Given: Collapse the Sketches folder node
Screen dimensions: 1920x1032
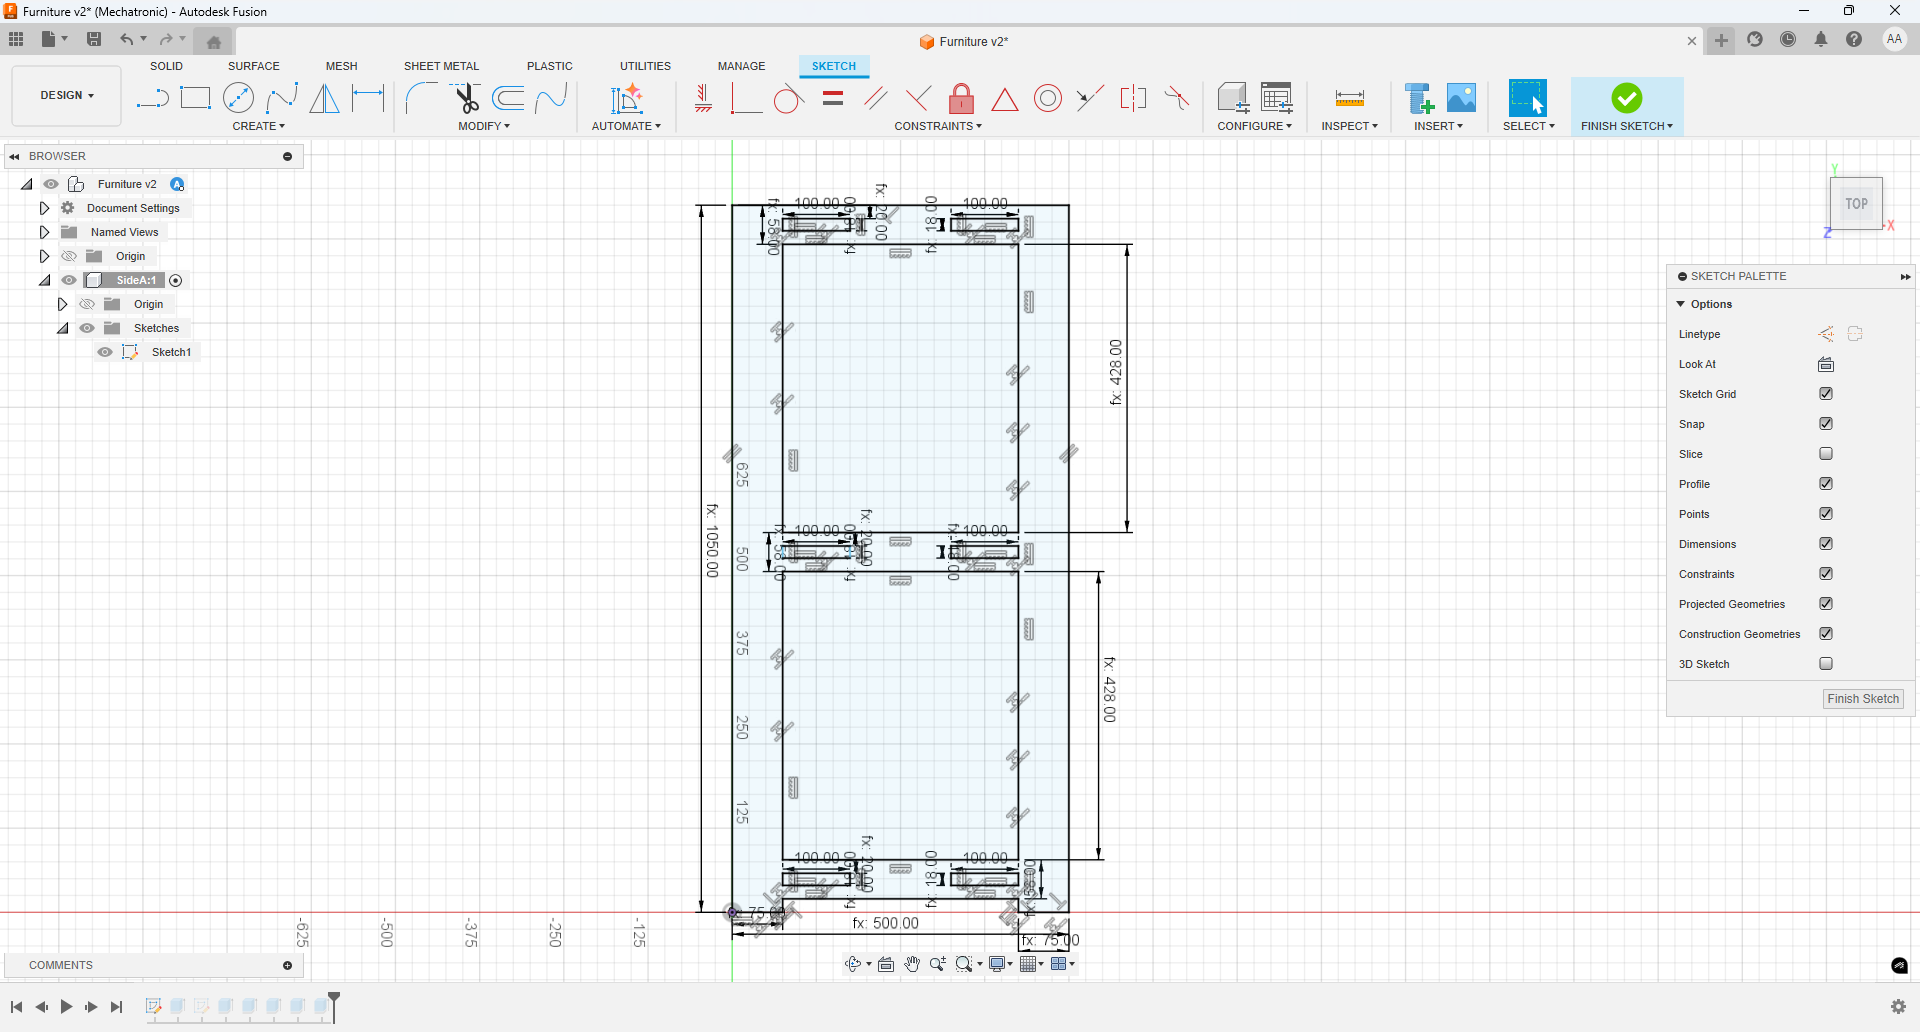Looking at the screenshot, I should [62, 329].
